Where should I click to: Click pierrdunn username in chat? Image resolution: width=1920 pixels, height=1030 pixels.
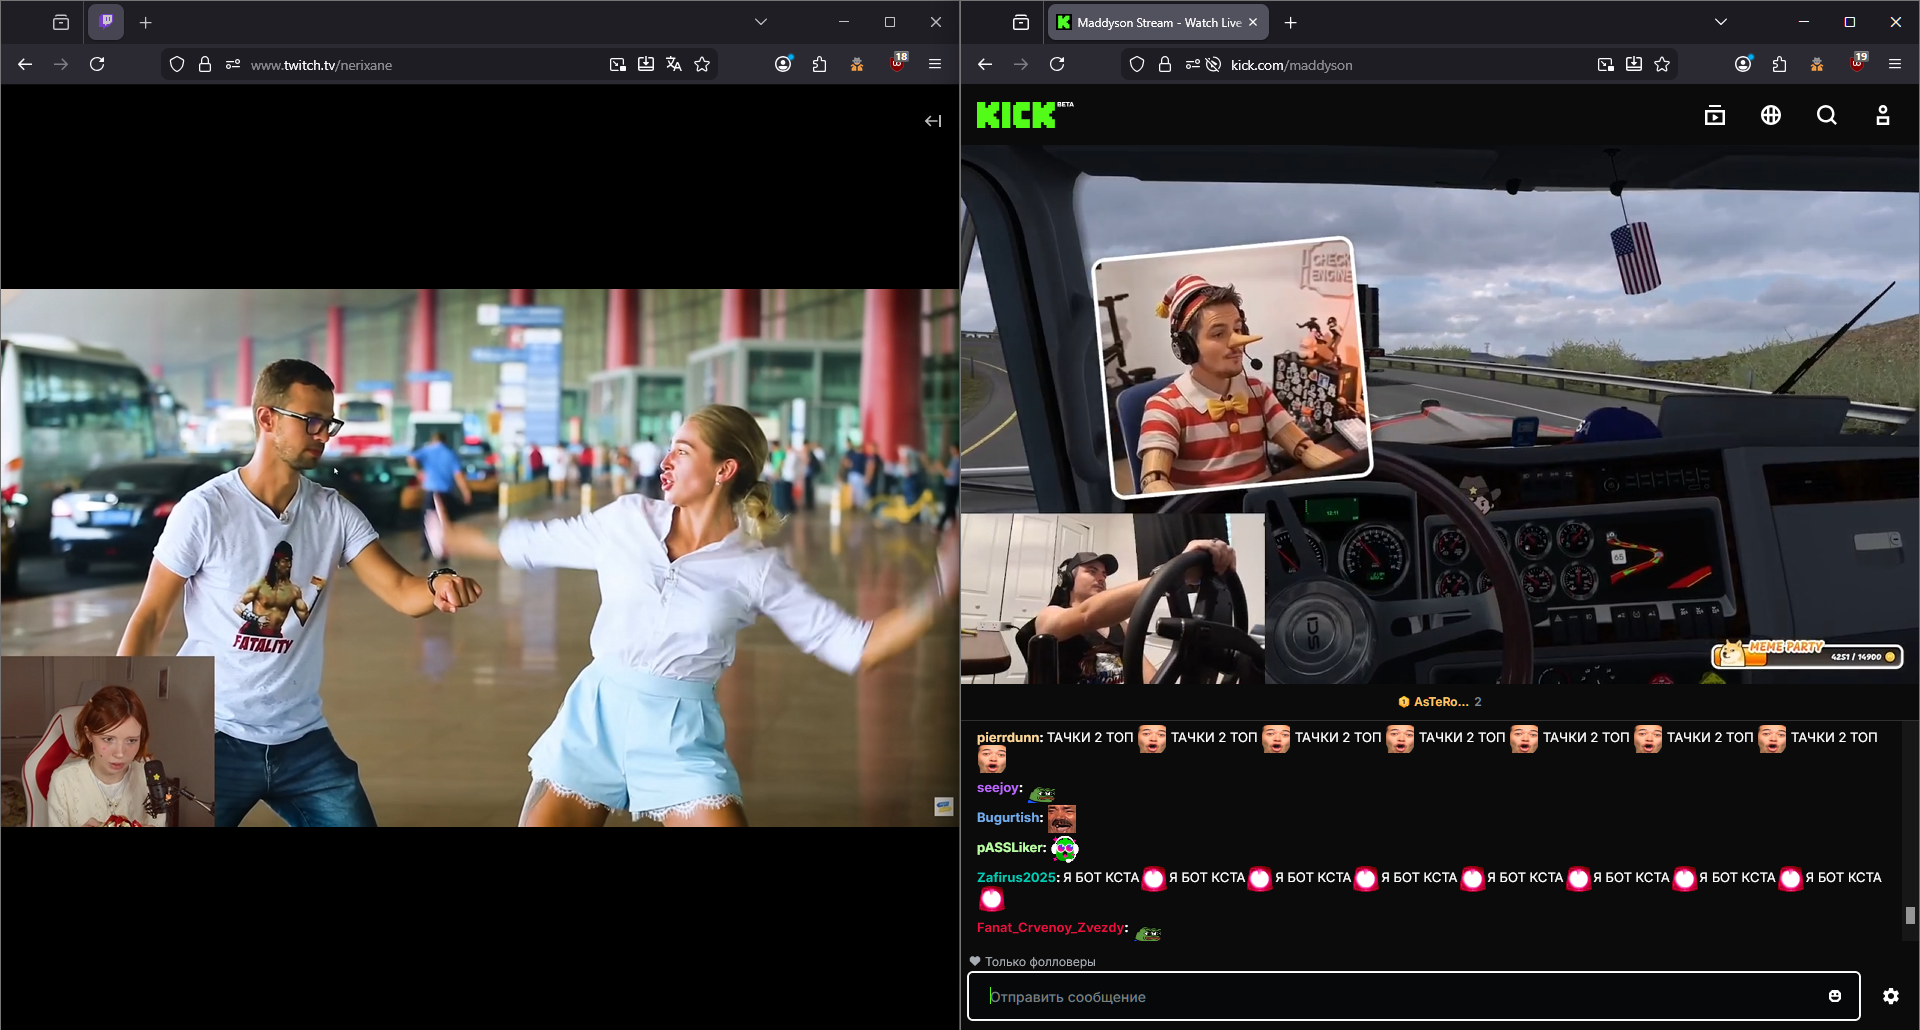1008,738
